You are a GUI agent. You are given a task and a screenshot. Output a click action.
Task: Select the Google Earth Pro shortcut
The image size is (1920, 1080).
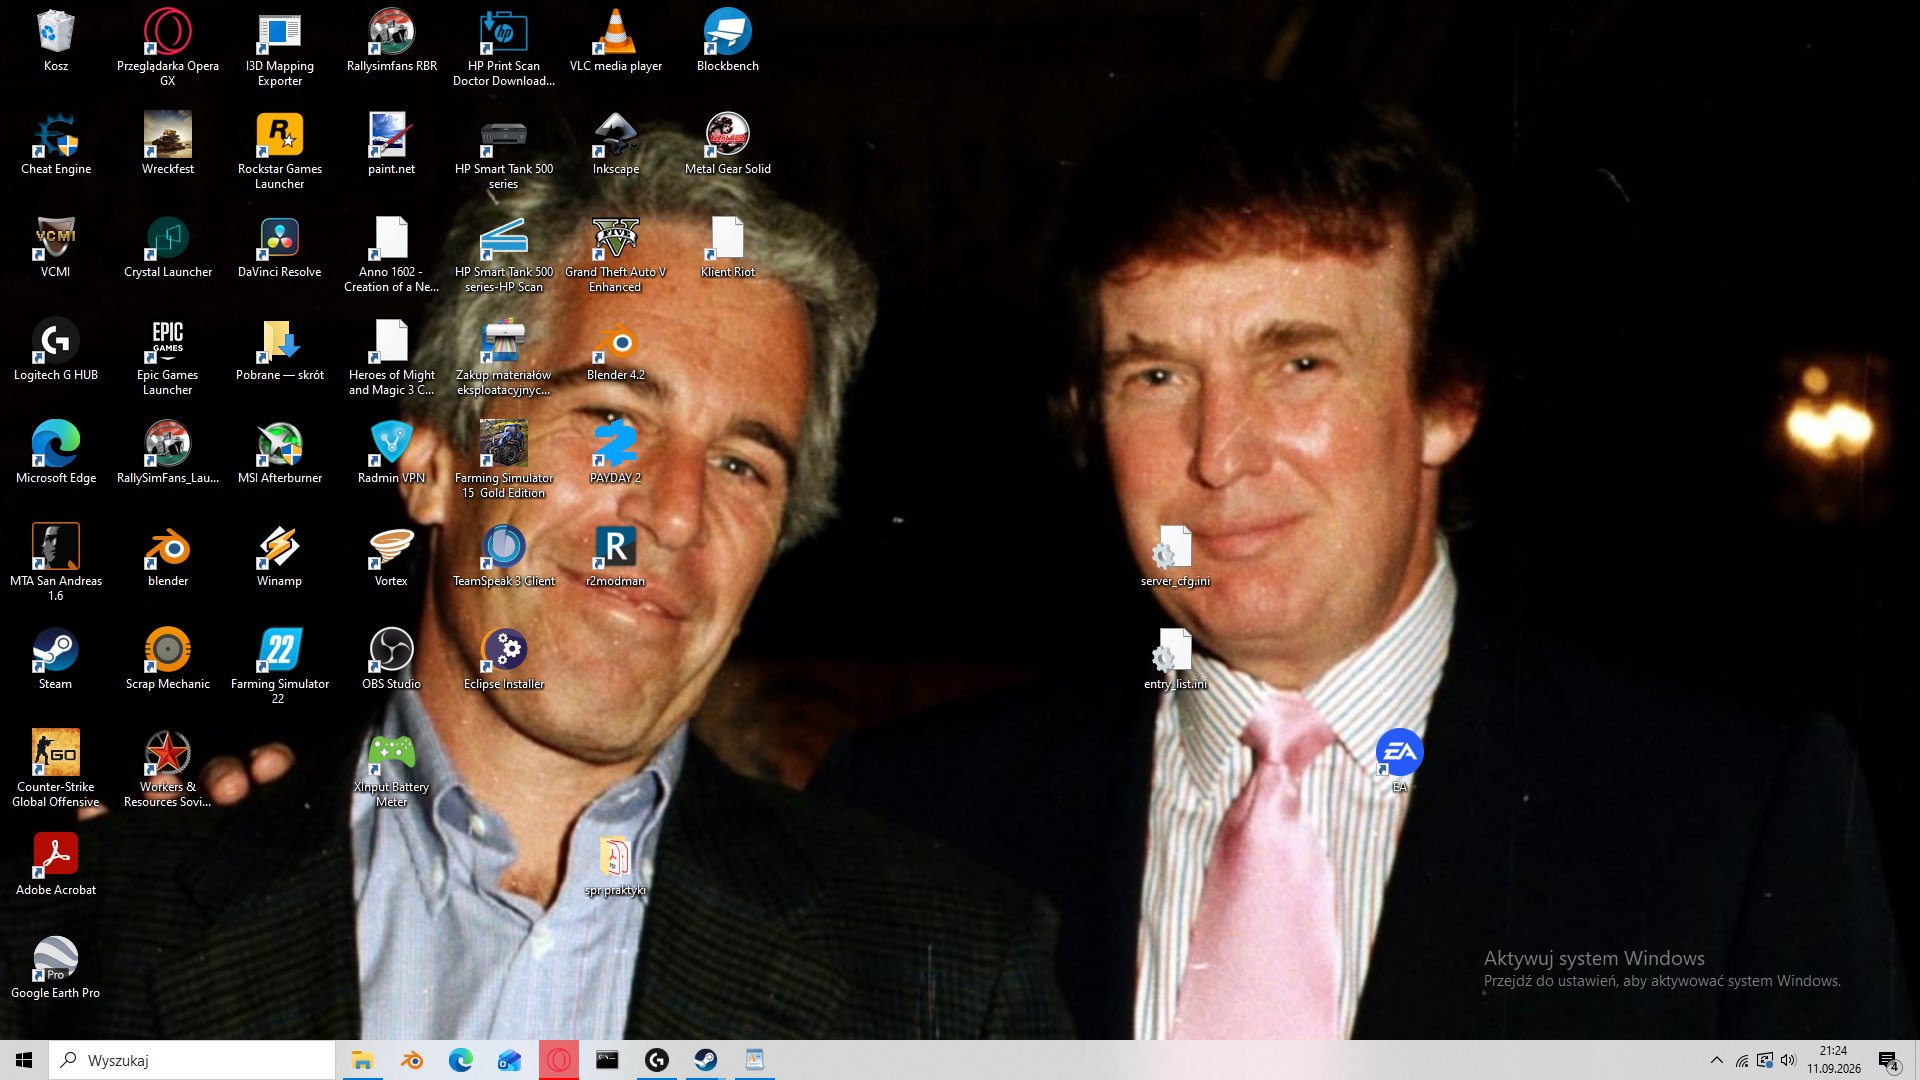(56, 968)
